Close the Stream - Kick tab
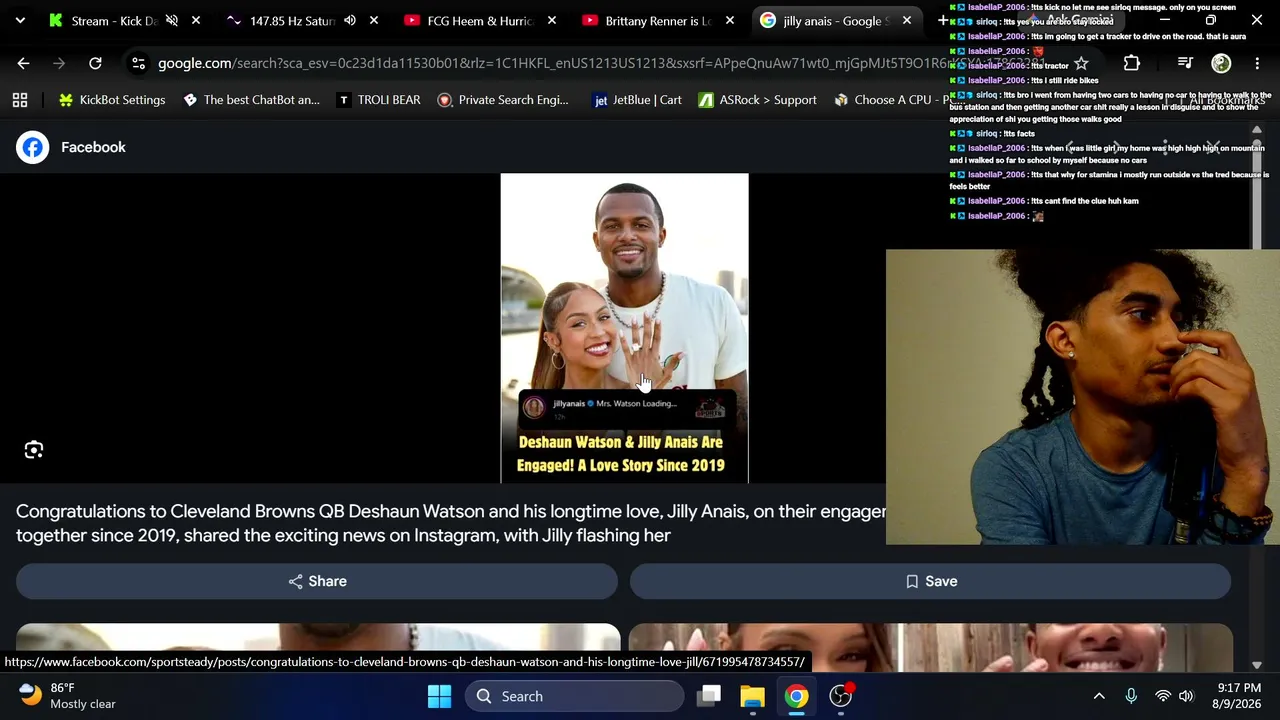 coord(196,21)
